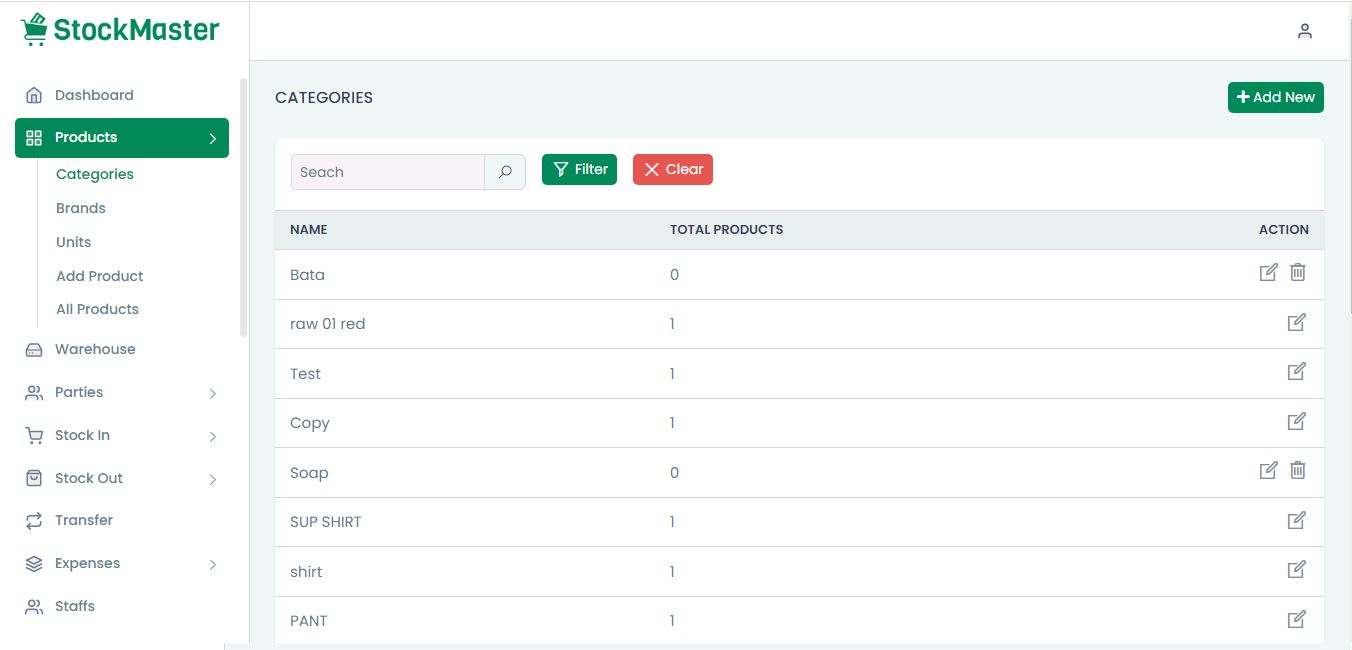
Task: Edit the Bata category
Action: (1268, 272)
